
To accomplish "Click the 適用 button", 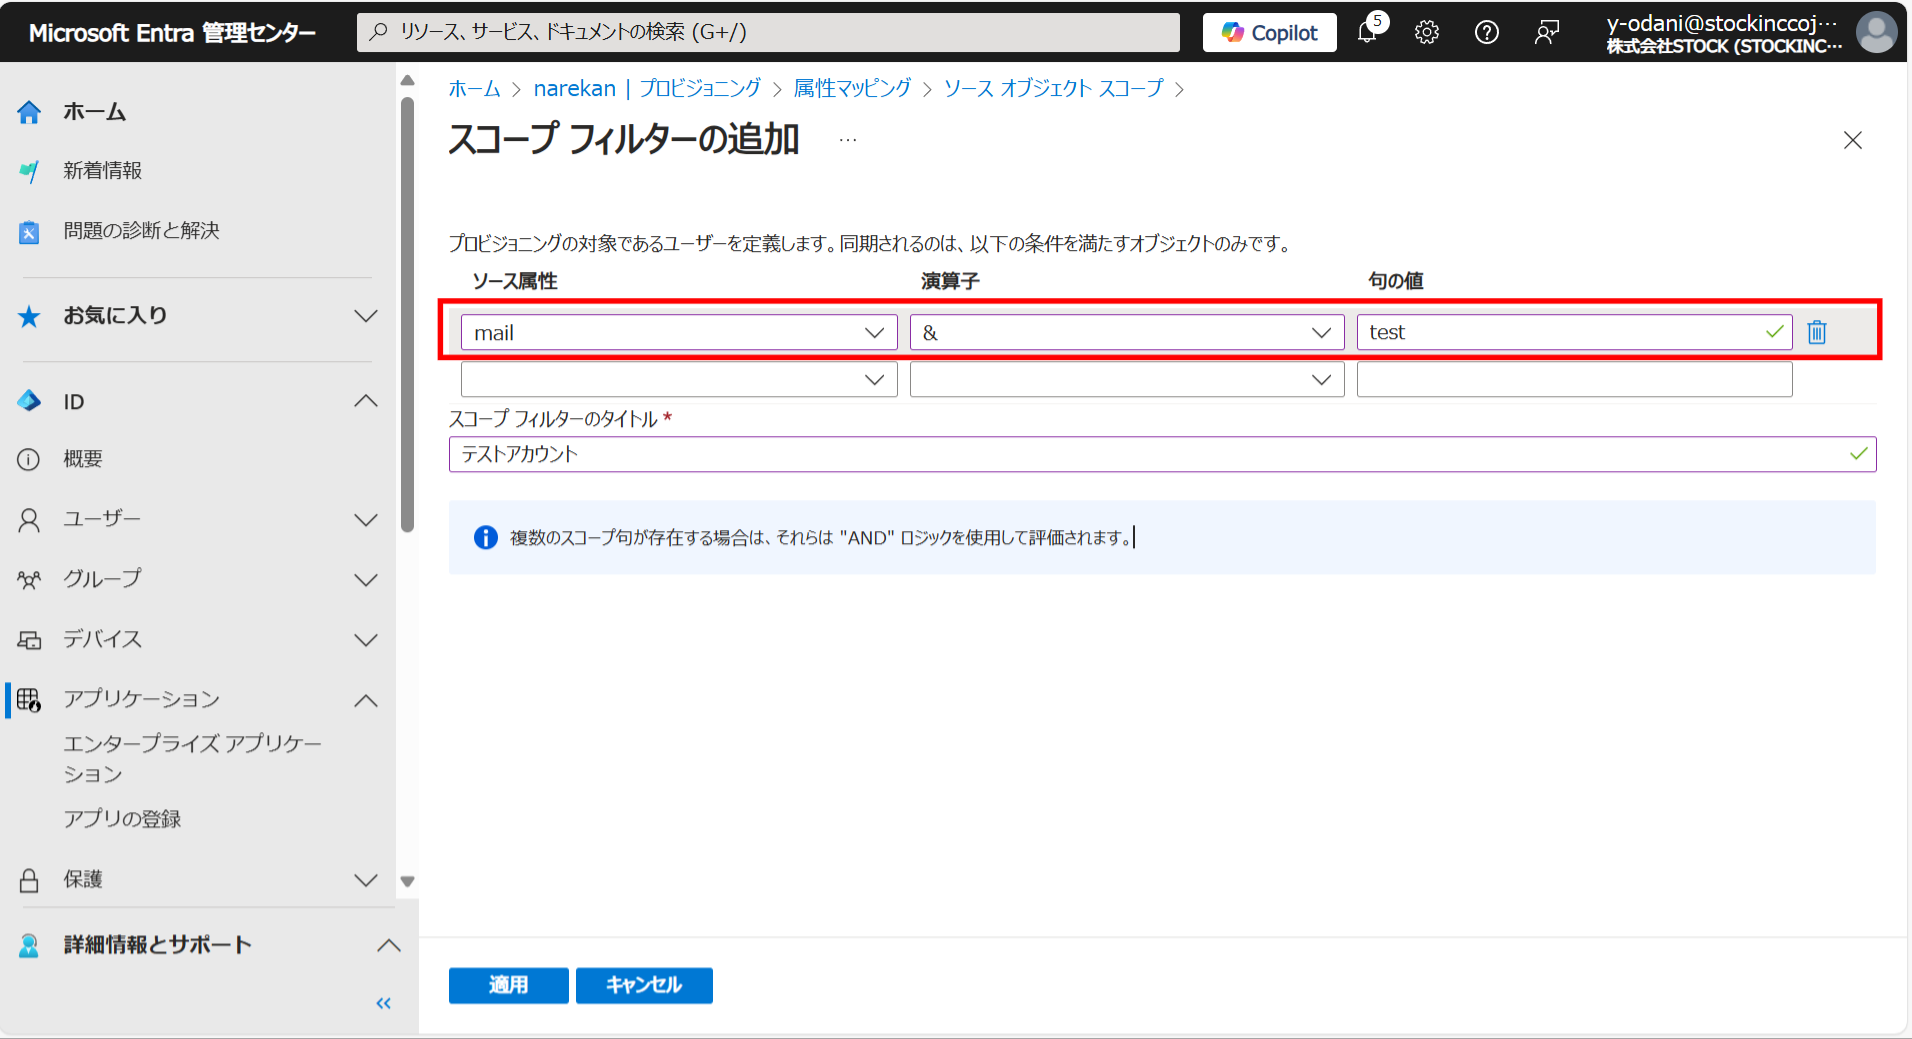I will tap(508, 985).
